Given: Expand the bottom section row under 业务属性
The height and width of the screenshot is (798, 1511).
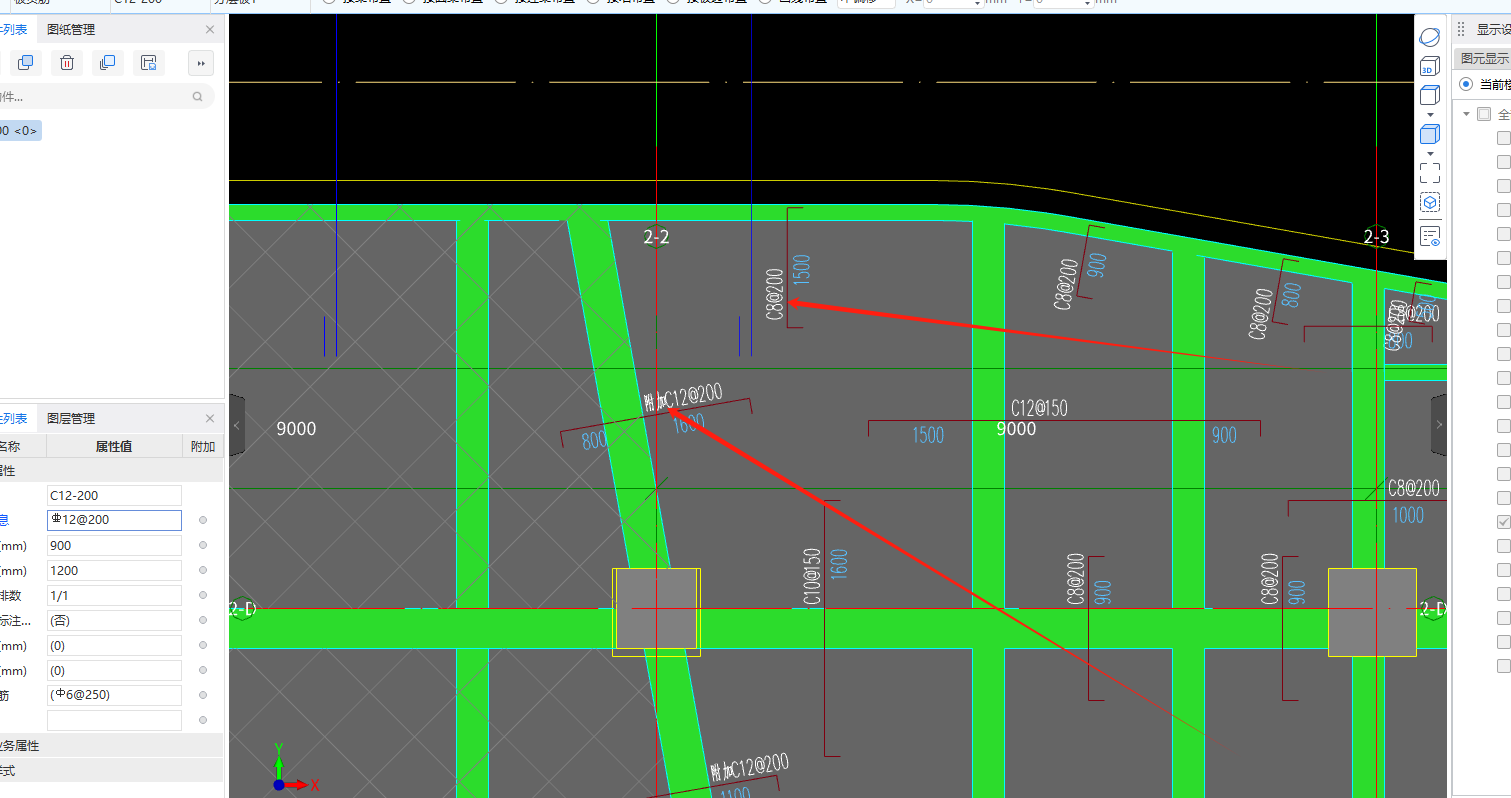Looking at the screenshot, I should pyautogui.click(x=111, y=771).
